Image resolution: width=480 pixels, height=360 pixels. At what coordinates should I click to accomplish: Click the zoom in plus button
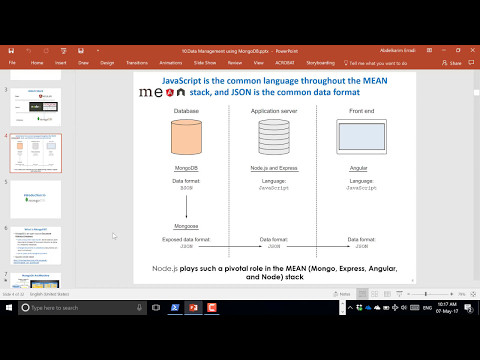(x=452, y=294)
